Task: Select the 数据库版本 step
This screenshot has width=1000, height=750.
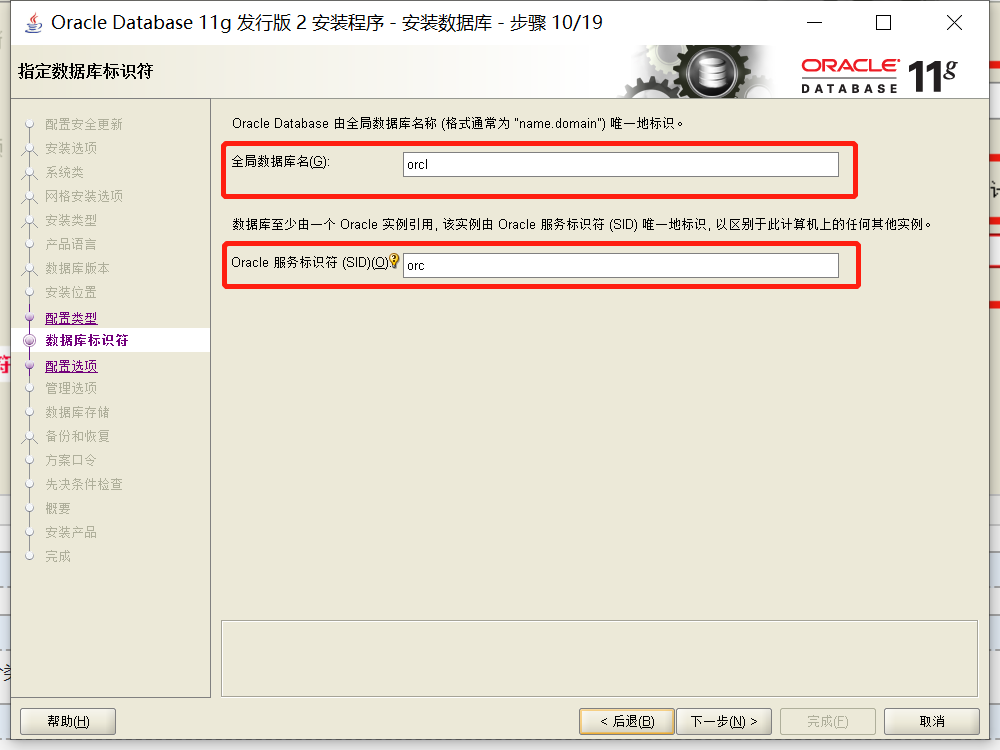Action: [x=77, y=268]
